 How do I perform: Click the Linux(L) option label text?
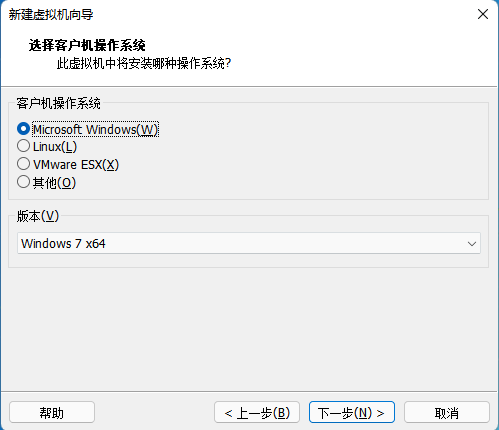click(x=55, y=147)
